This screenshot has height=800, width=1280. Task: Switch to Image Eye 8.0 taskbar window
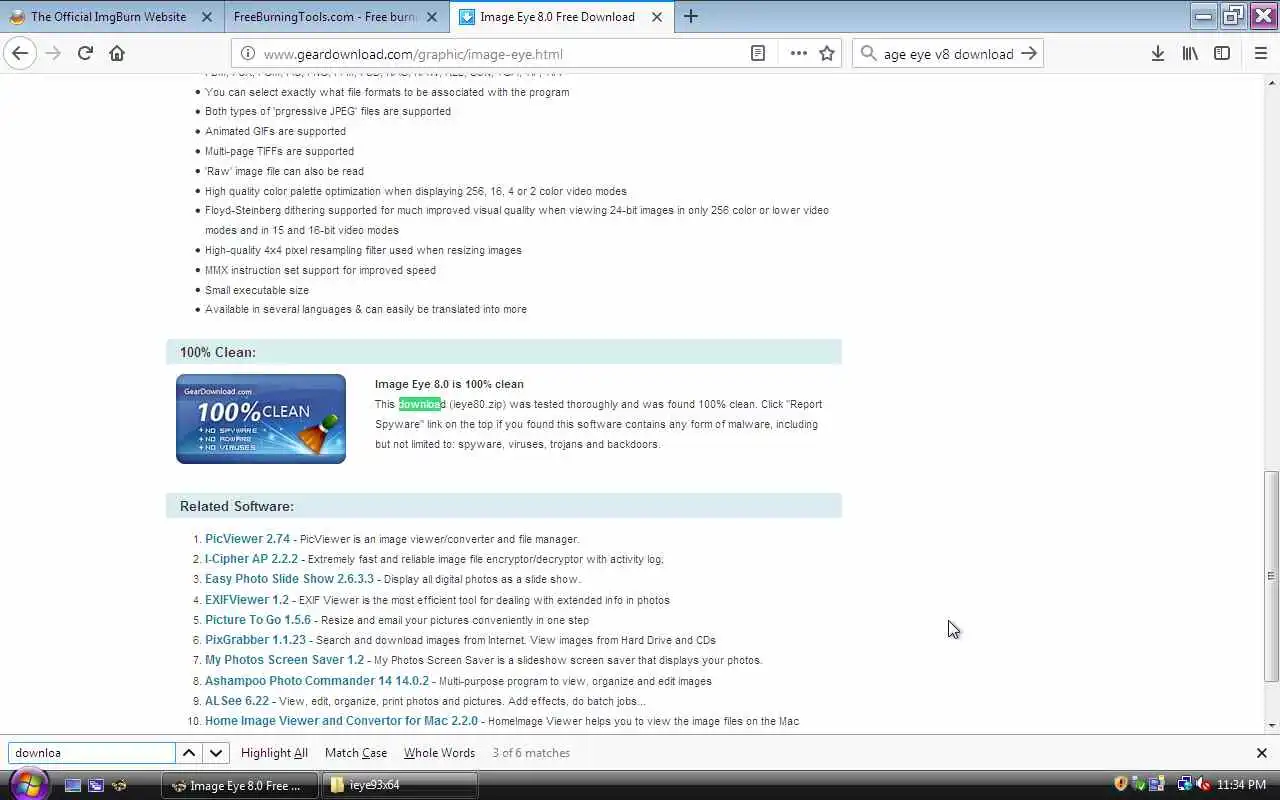pyautogui.click(x=240, y=785)
